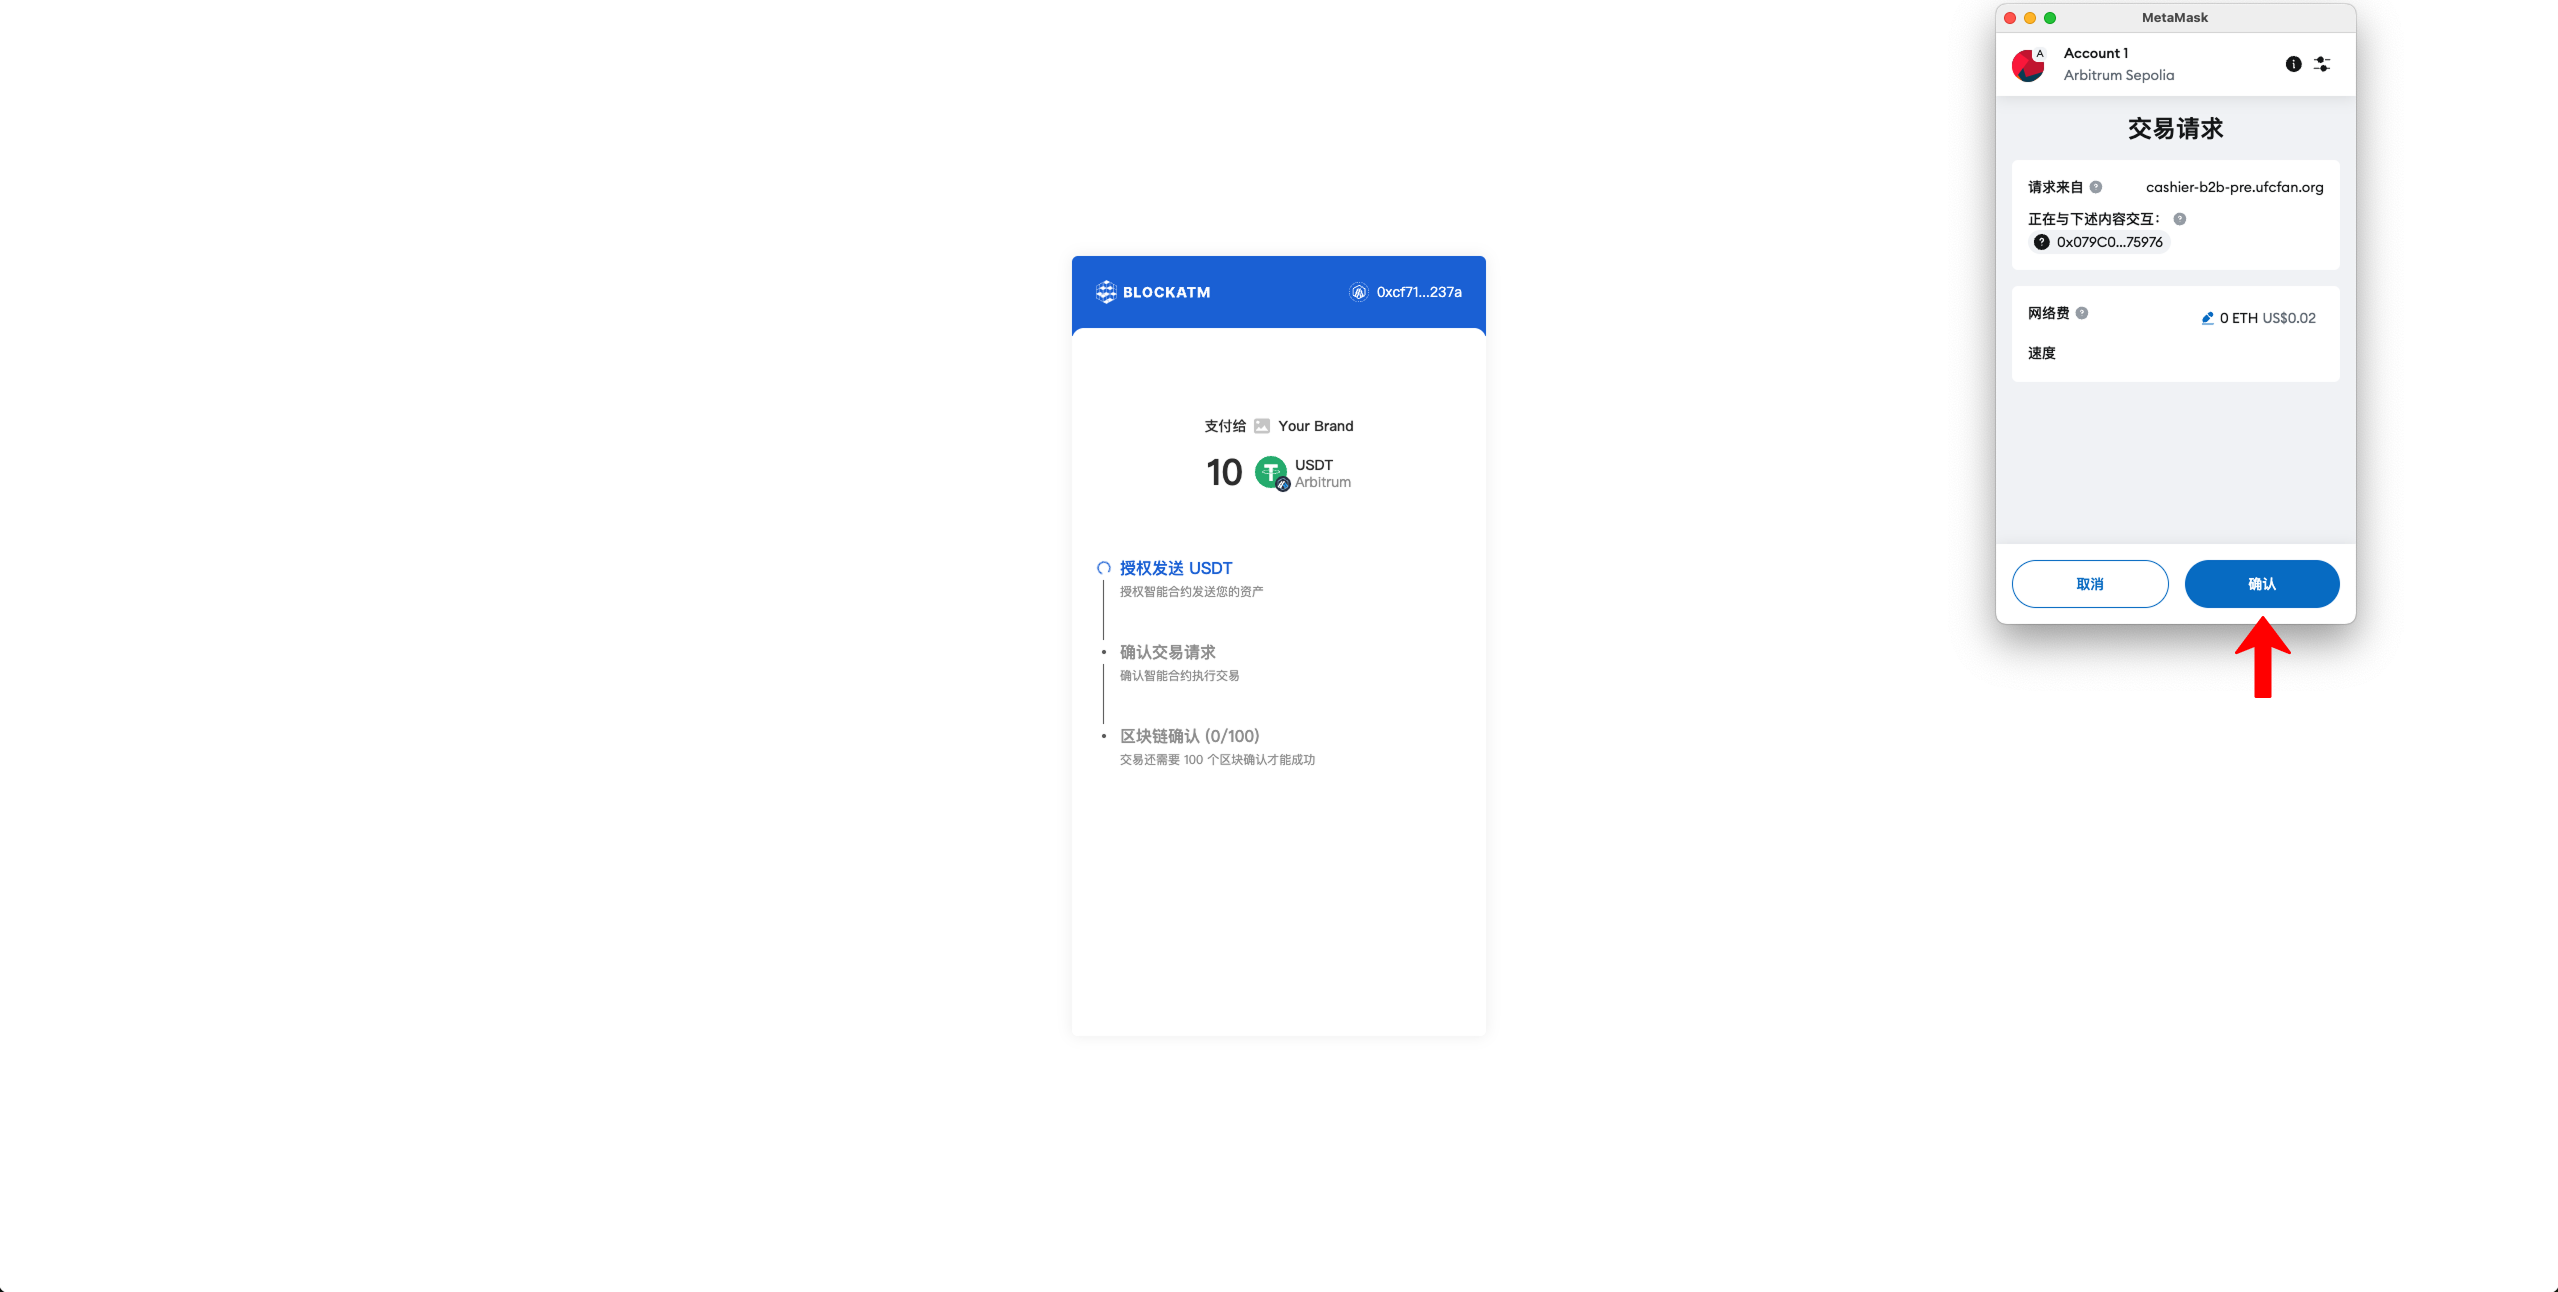Screen dimensions: 2558x1292
Task: Click the cashier-b2b-pre.ufcfan.org origin text
Action: [x=2235, y=187]
